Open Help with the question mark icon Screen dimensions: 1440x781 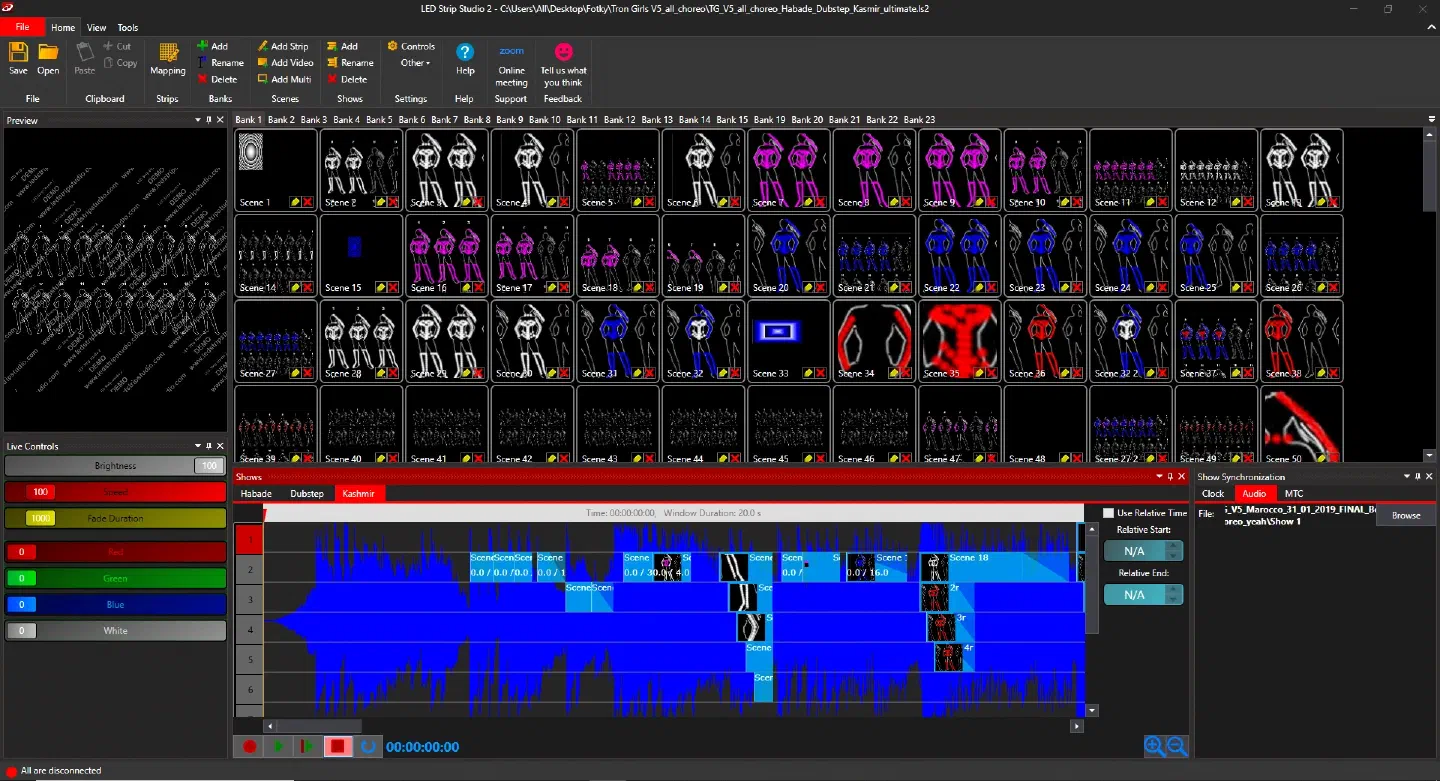click(x=464, y=59)
